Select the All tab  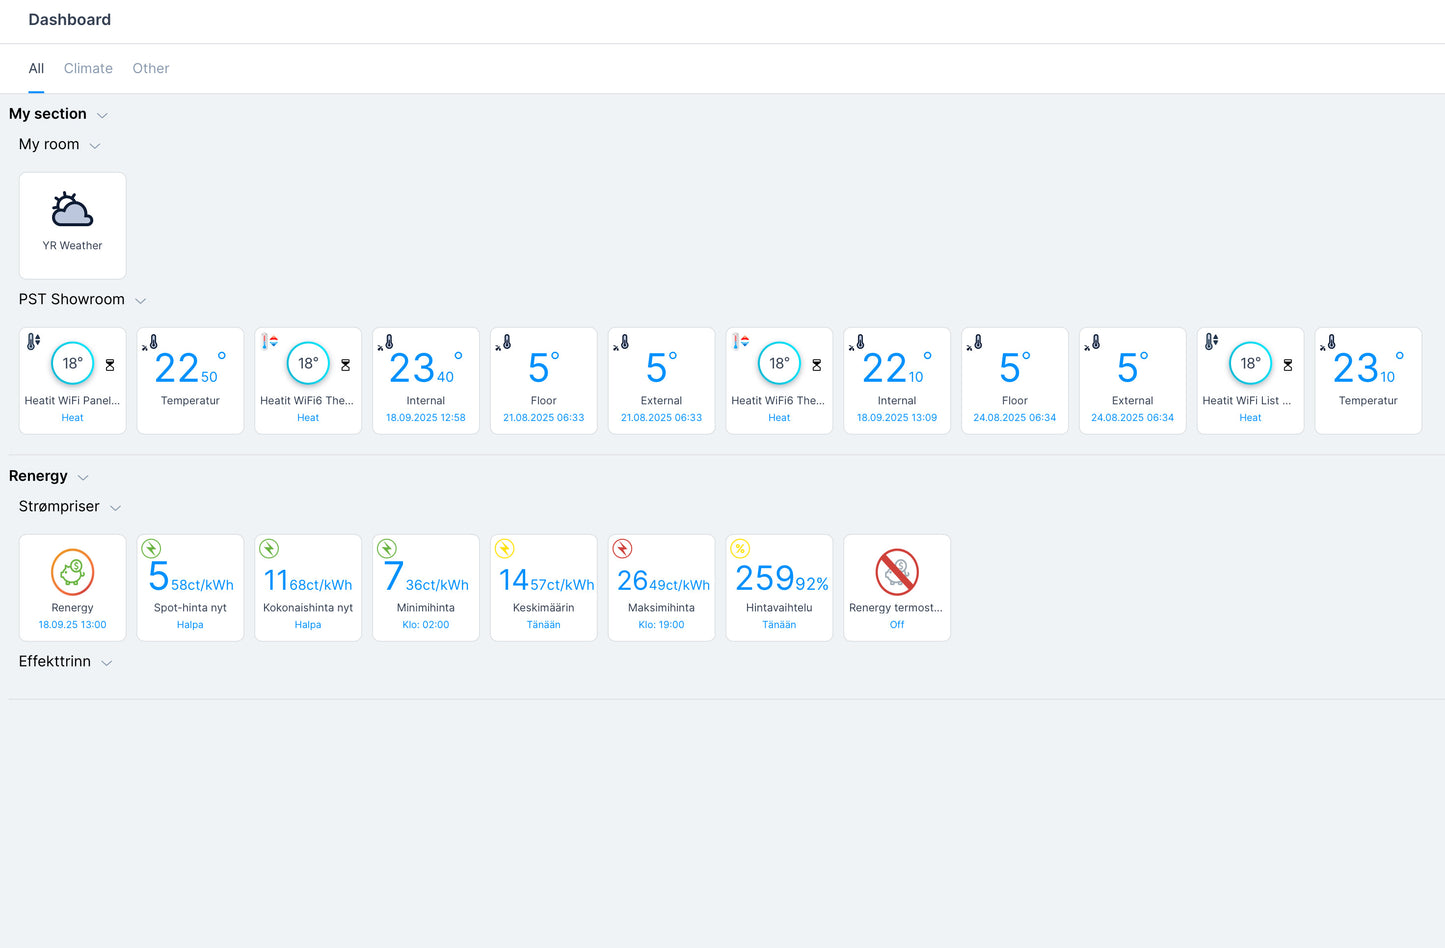36,69
